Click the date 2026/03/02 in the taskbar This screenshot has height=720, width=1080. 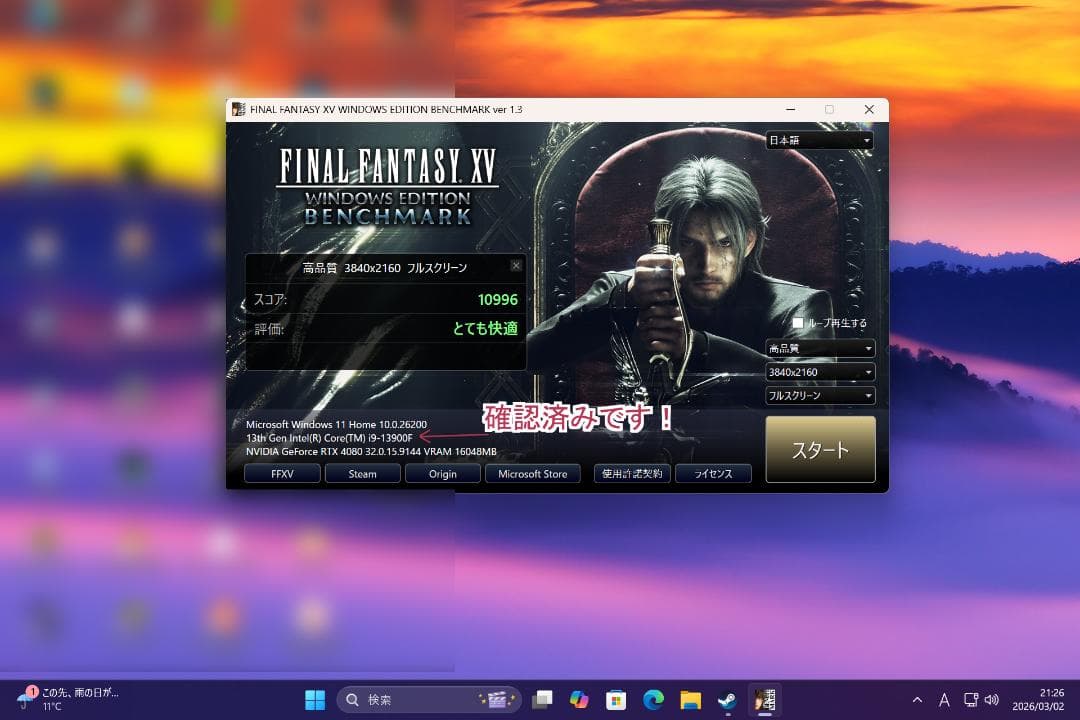pyautogui.click(x=1038, y=707)
